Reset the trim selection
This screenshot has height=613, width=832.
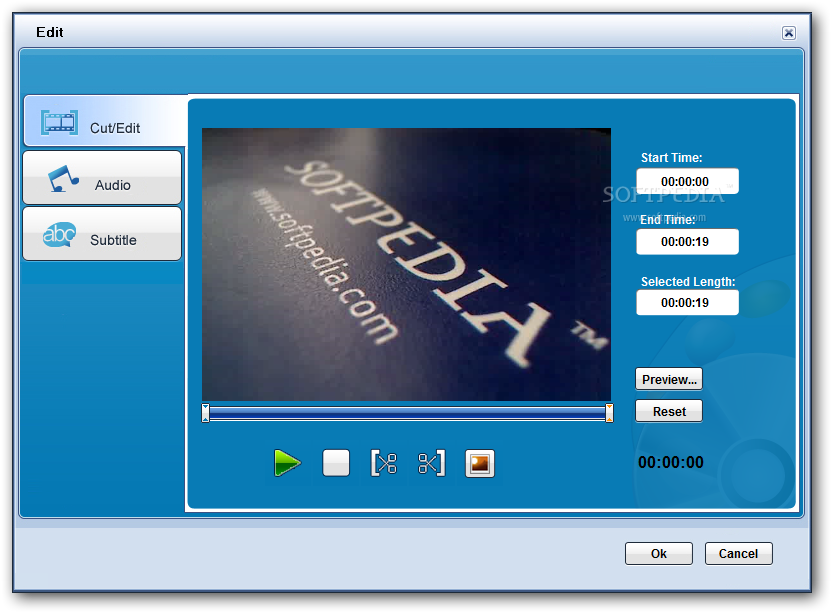point(669,411)
